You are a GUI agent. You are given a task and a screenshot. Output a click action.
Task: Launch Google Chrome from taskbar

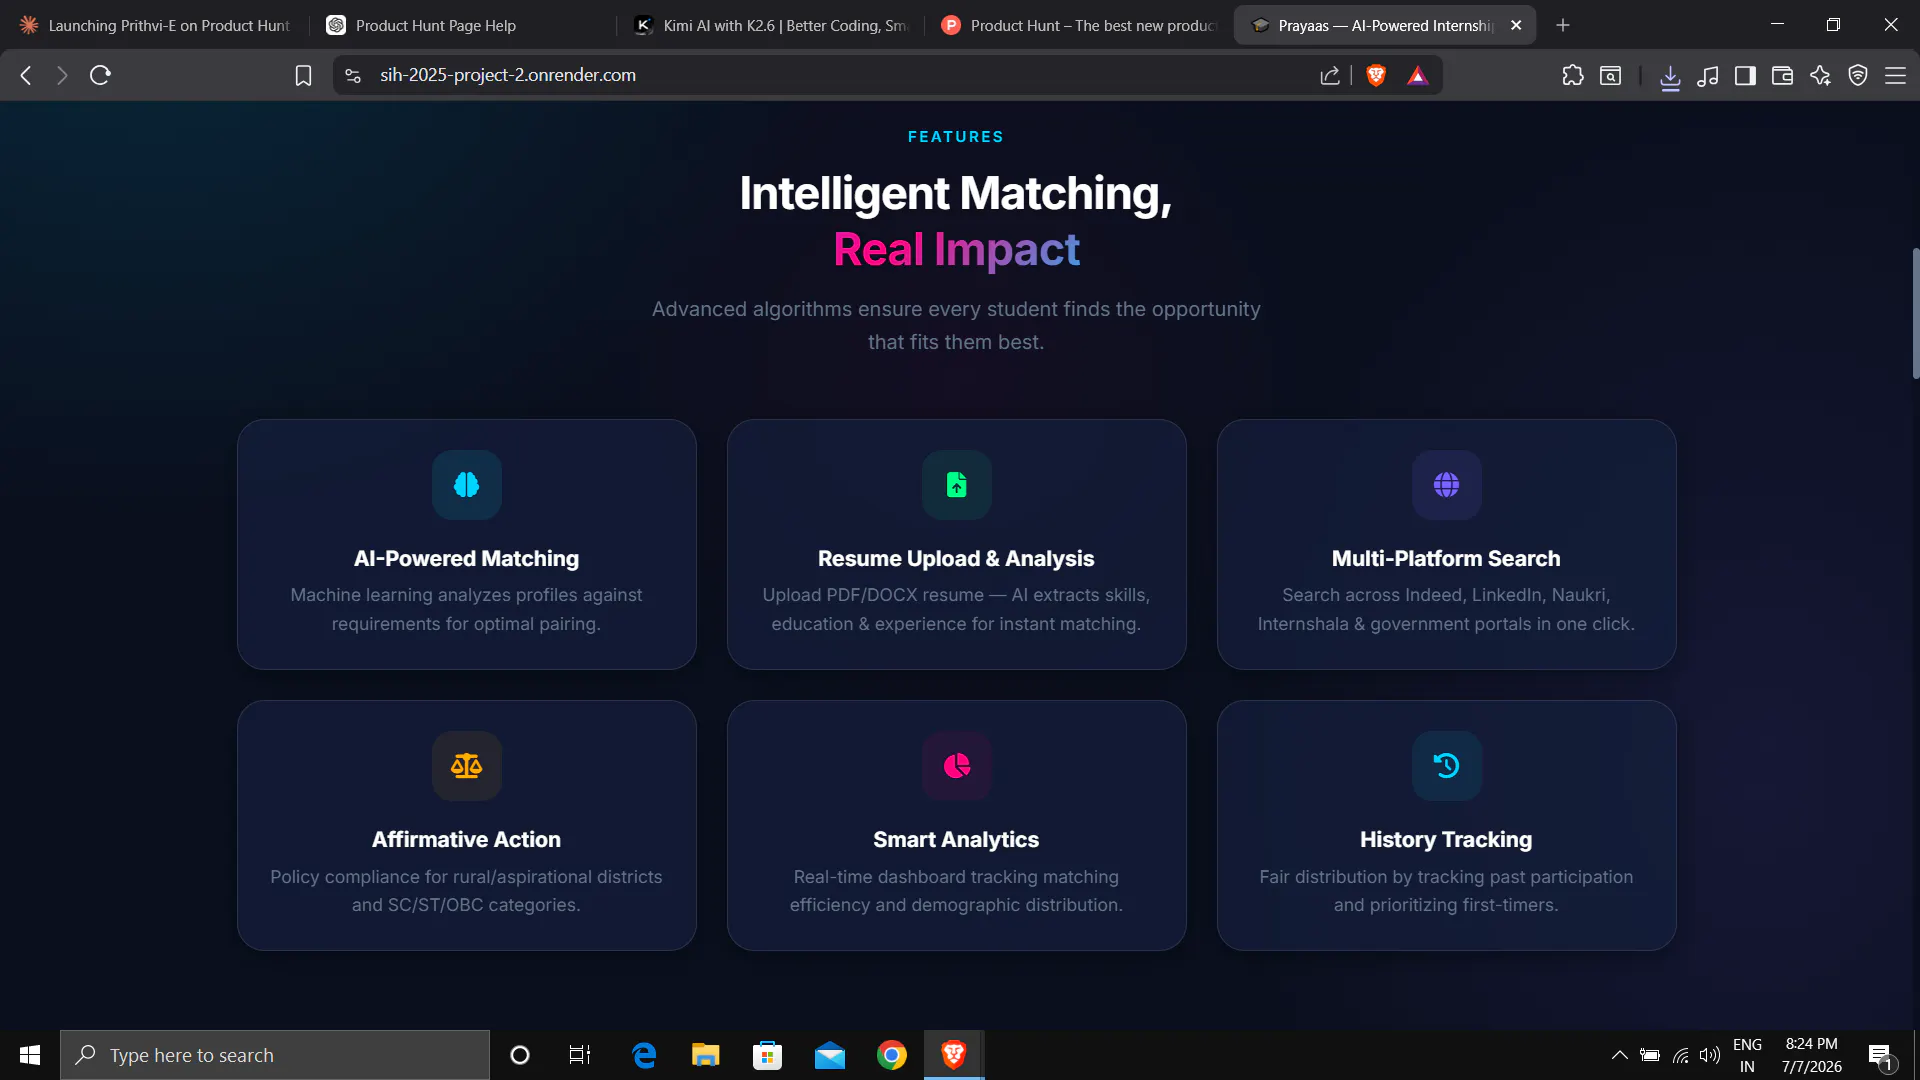click(x=891, y=1055)
